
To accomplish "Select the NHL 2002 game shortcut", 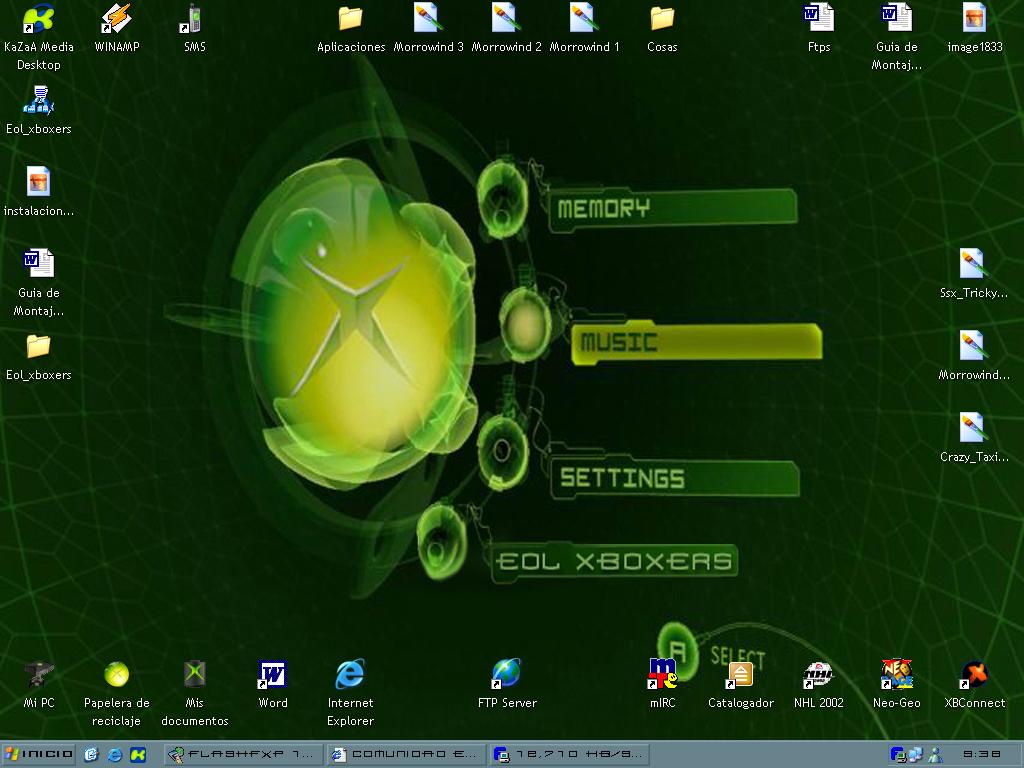I will 818,675.
